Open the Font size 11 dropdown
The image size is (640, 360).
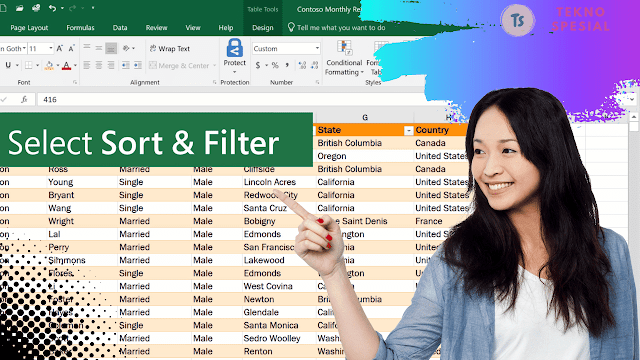[51, 49]
